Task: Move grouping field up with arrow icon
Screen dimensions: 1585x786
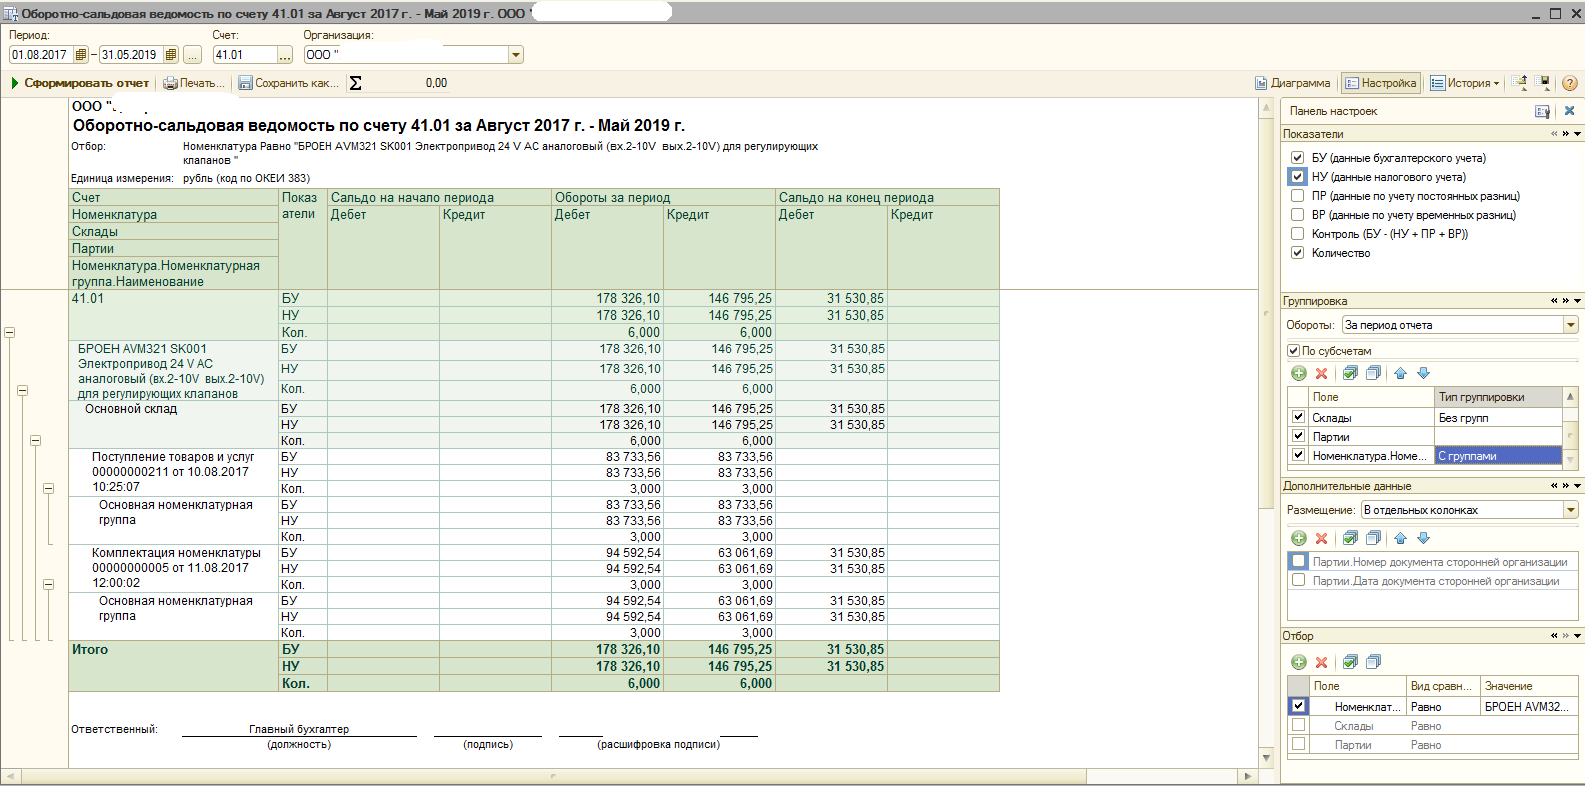Action: [x=1400, y=373]
